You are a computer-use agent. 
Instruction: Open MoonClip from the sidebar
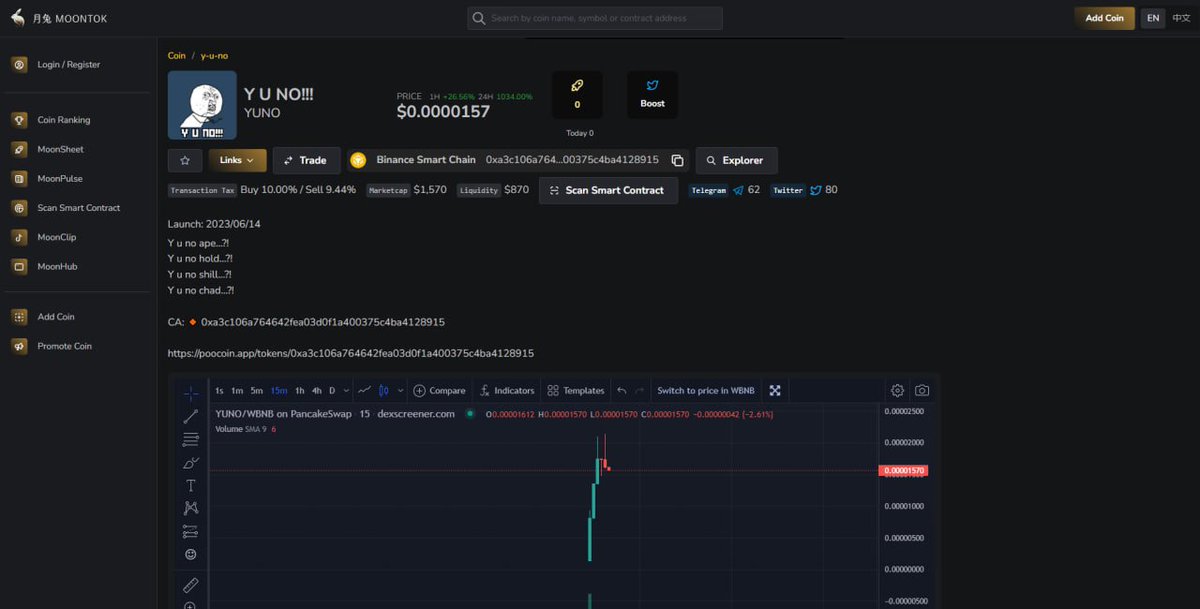(57, 237)
